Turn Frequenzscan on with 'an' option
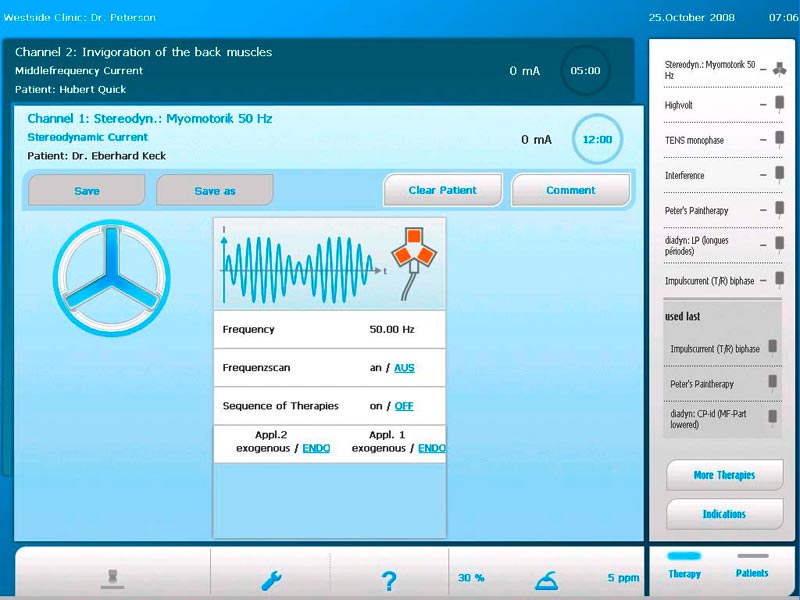 point(376,368)
